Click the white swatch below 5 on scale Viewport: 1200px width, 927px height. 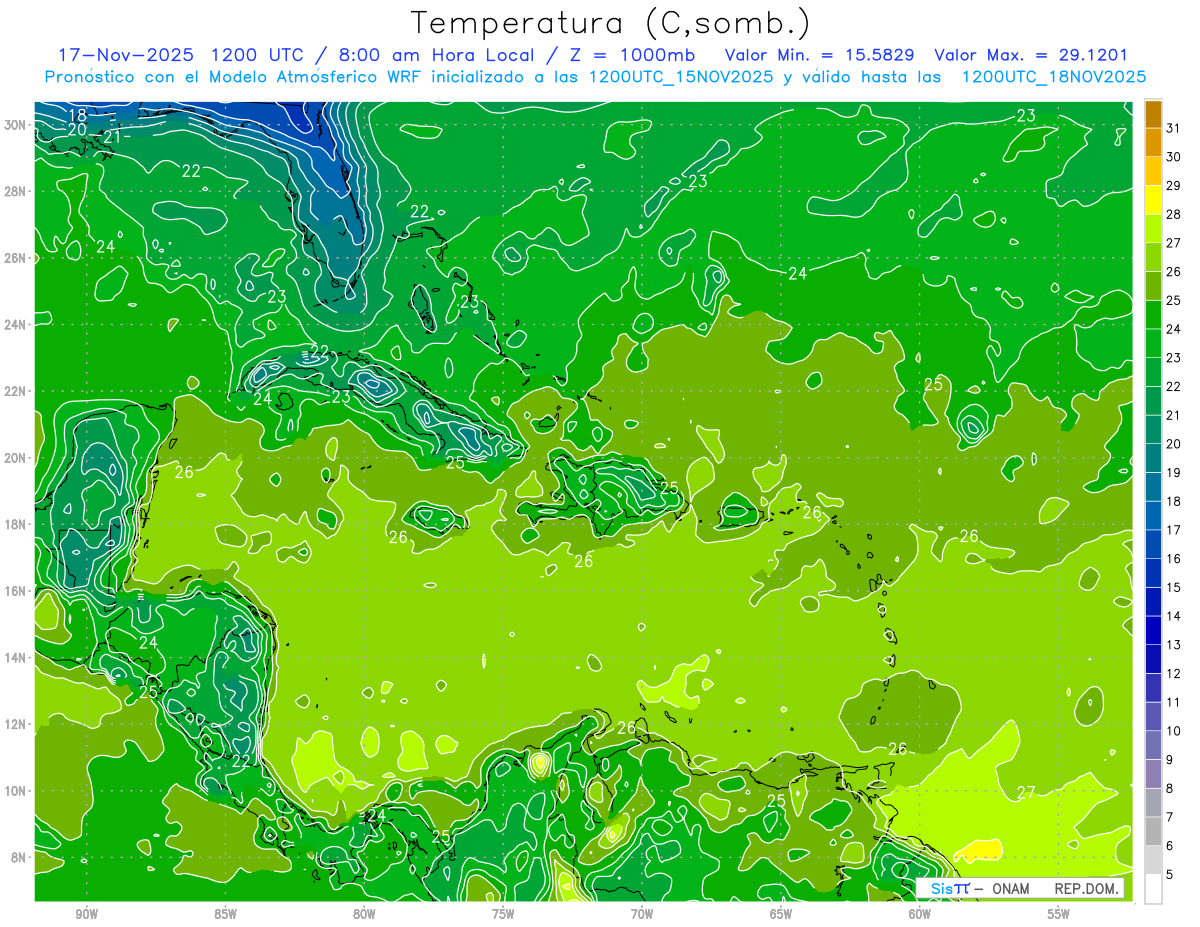[x=1153, y=889]
